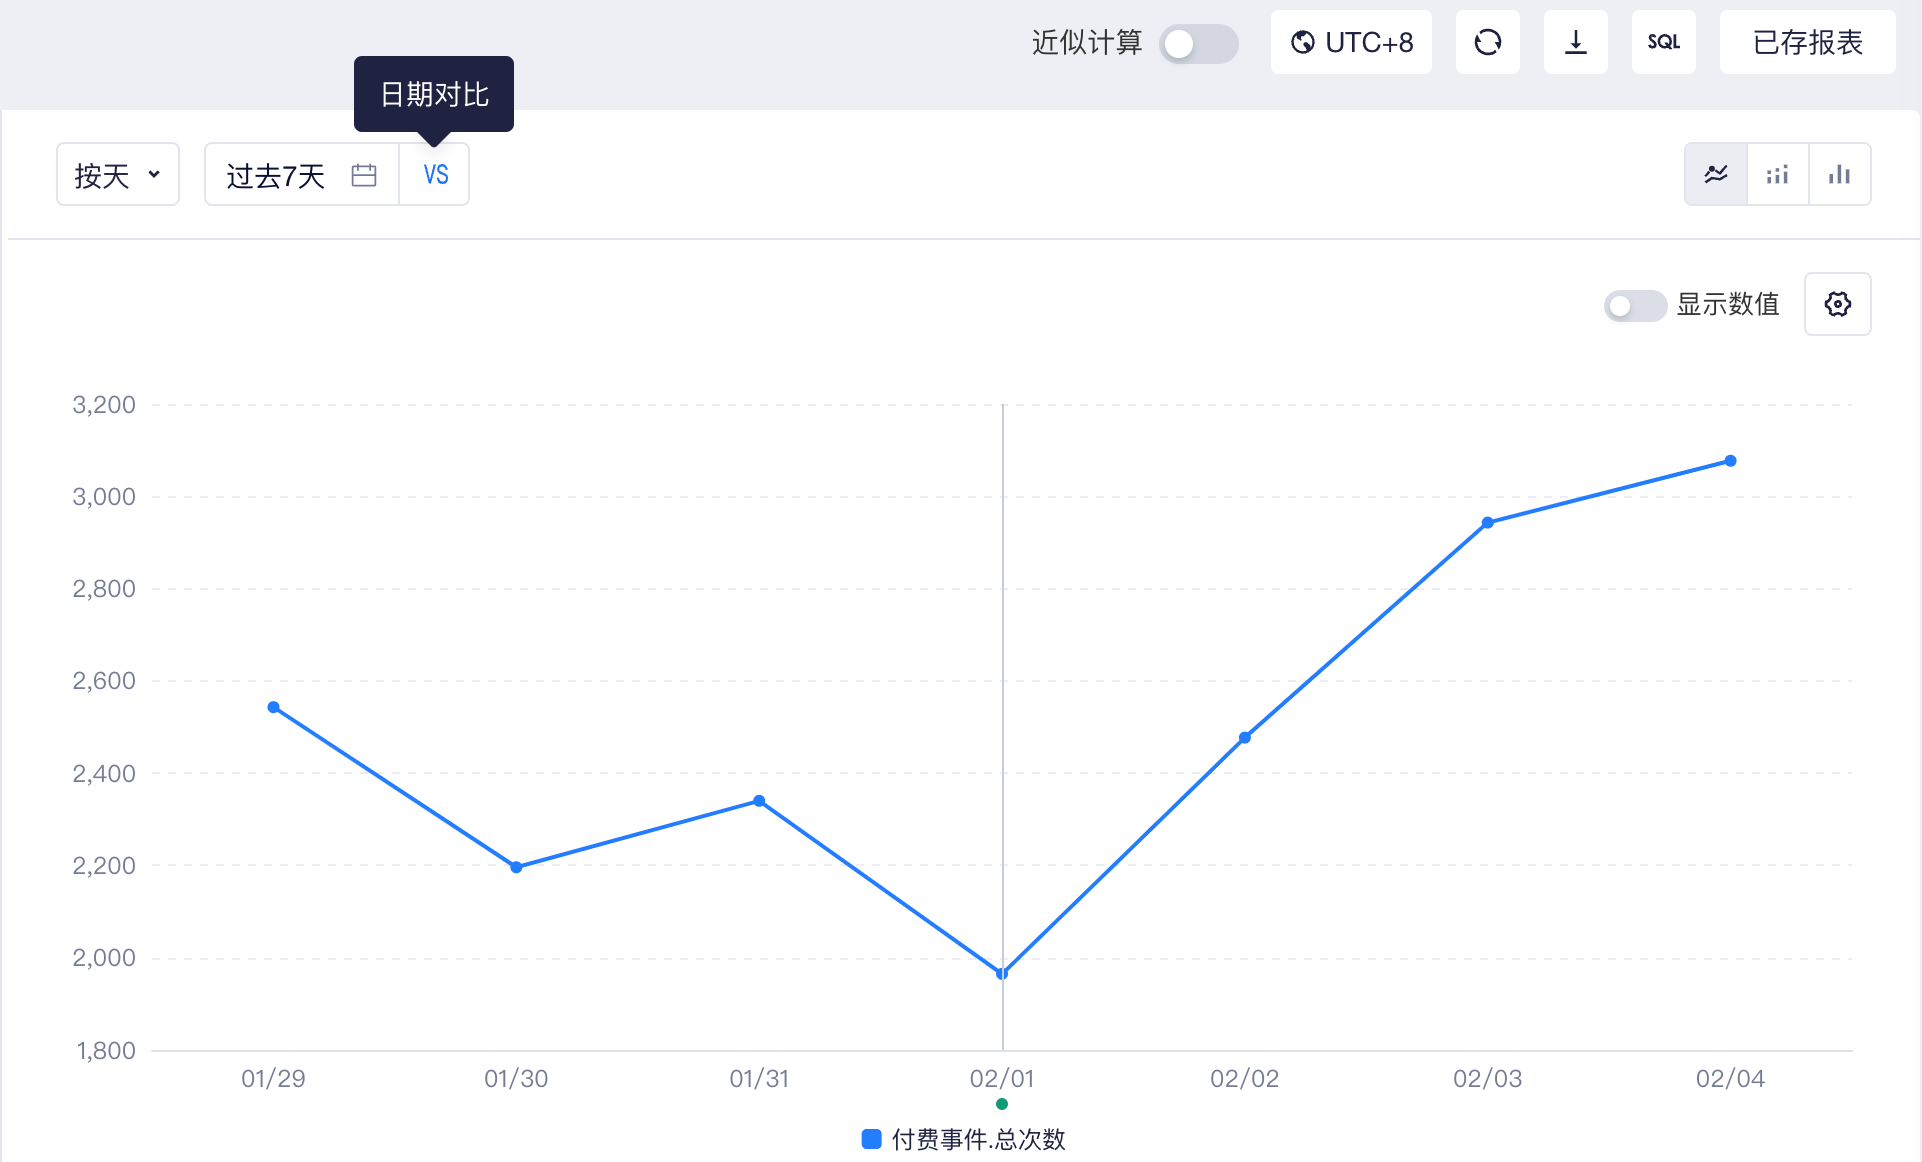
Task: Open the UTC+8 timezone selector
Action: (1351, 42)
